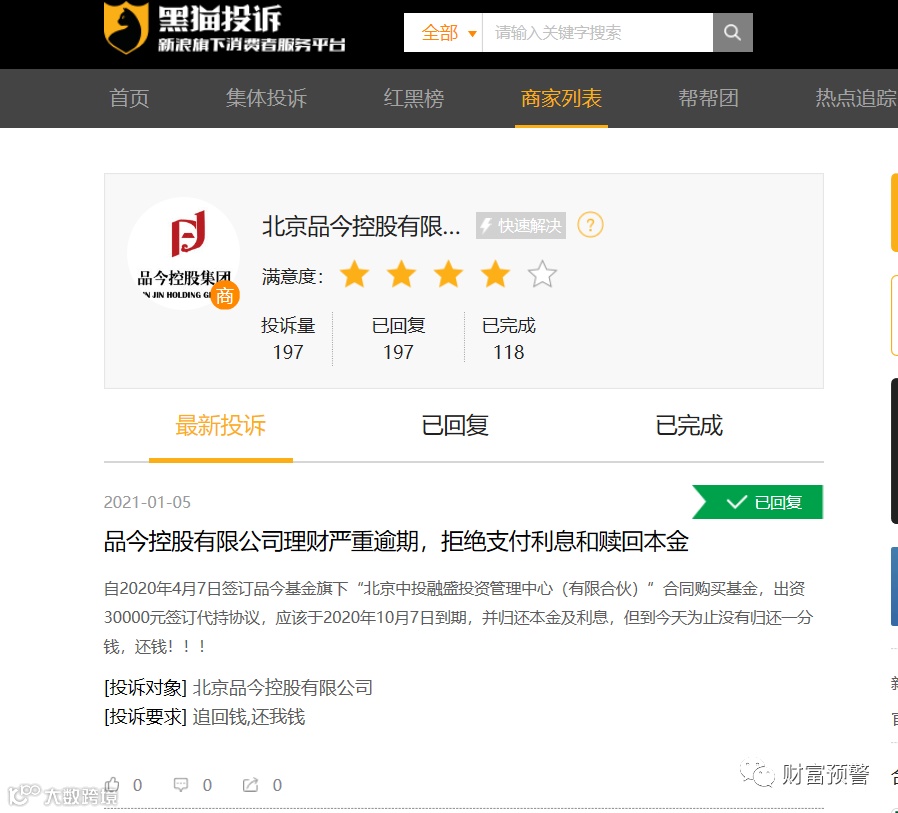Click the empty fifth star
Image resolution: width=898 pixels, height=813 pixels.
tap(542, 274)
